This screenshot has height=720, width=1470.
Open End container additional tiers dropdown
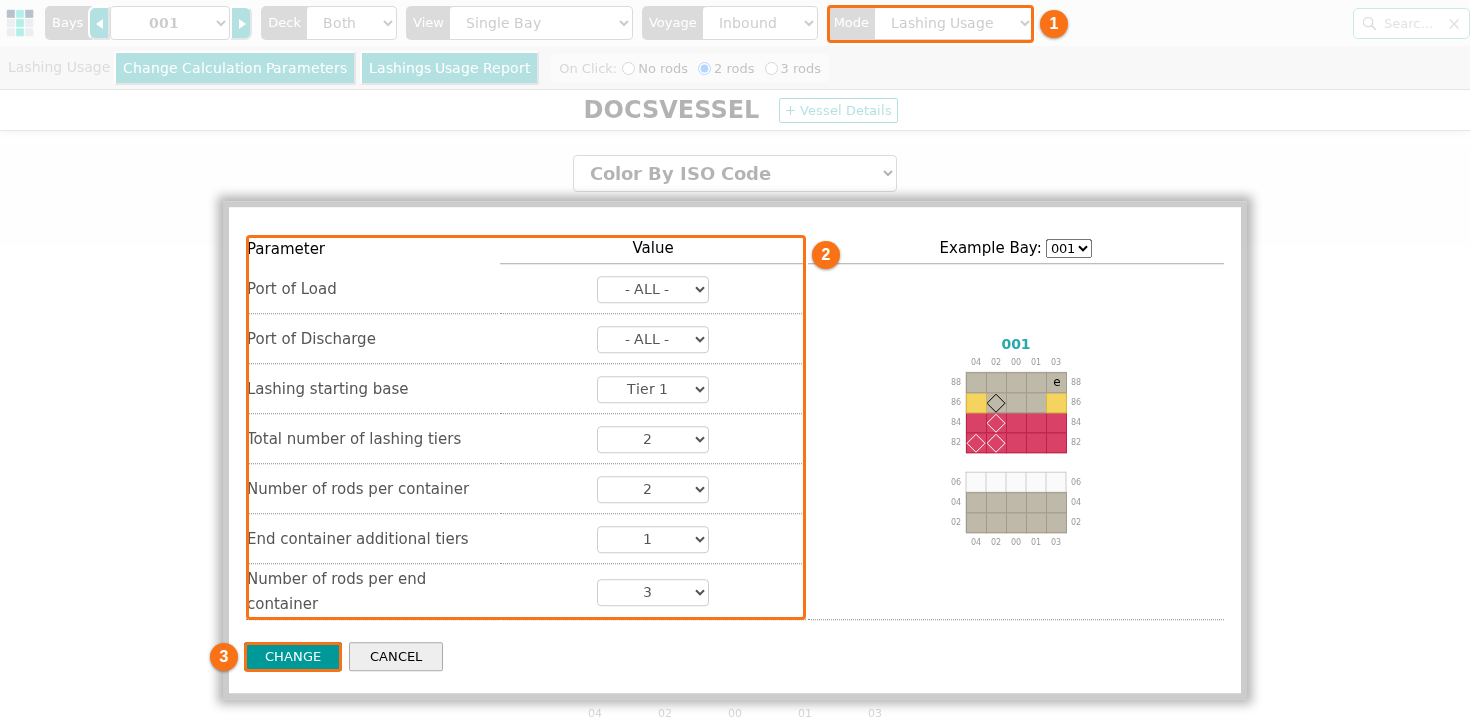(653, 539)
